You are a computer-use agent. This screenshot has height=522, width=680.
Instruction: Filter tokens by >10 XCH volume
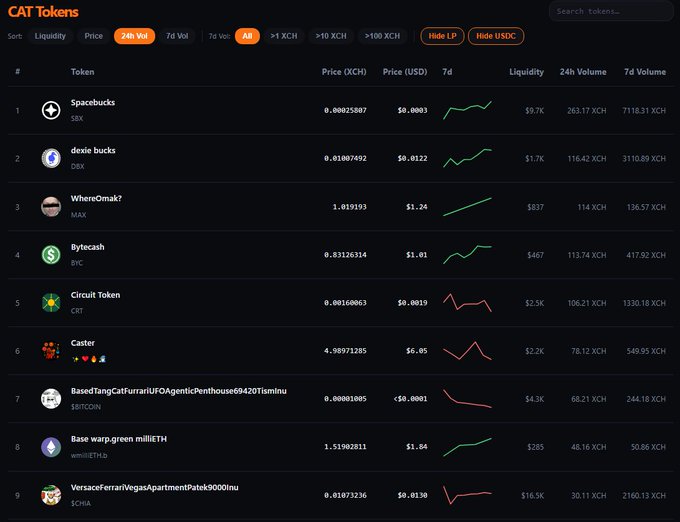click(331, 36)
